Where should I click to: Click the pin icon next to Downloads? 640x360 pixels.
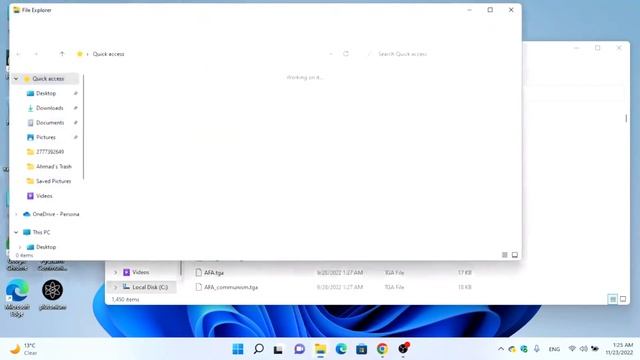(x=76, y=108)
